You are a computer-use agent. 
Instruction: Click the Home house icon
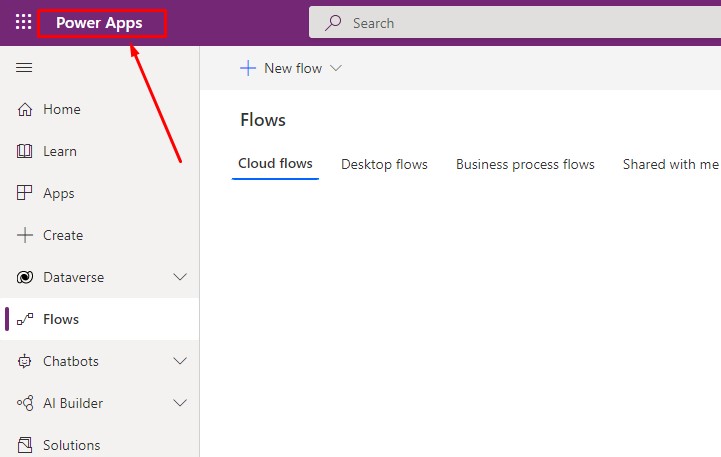25,109
